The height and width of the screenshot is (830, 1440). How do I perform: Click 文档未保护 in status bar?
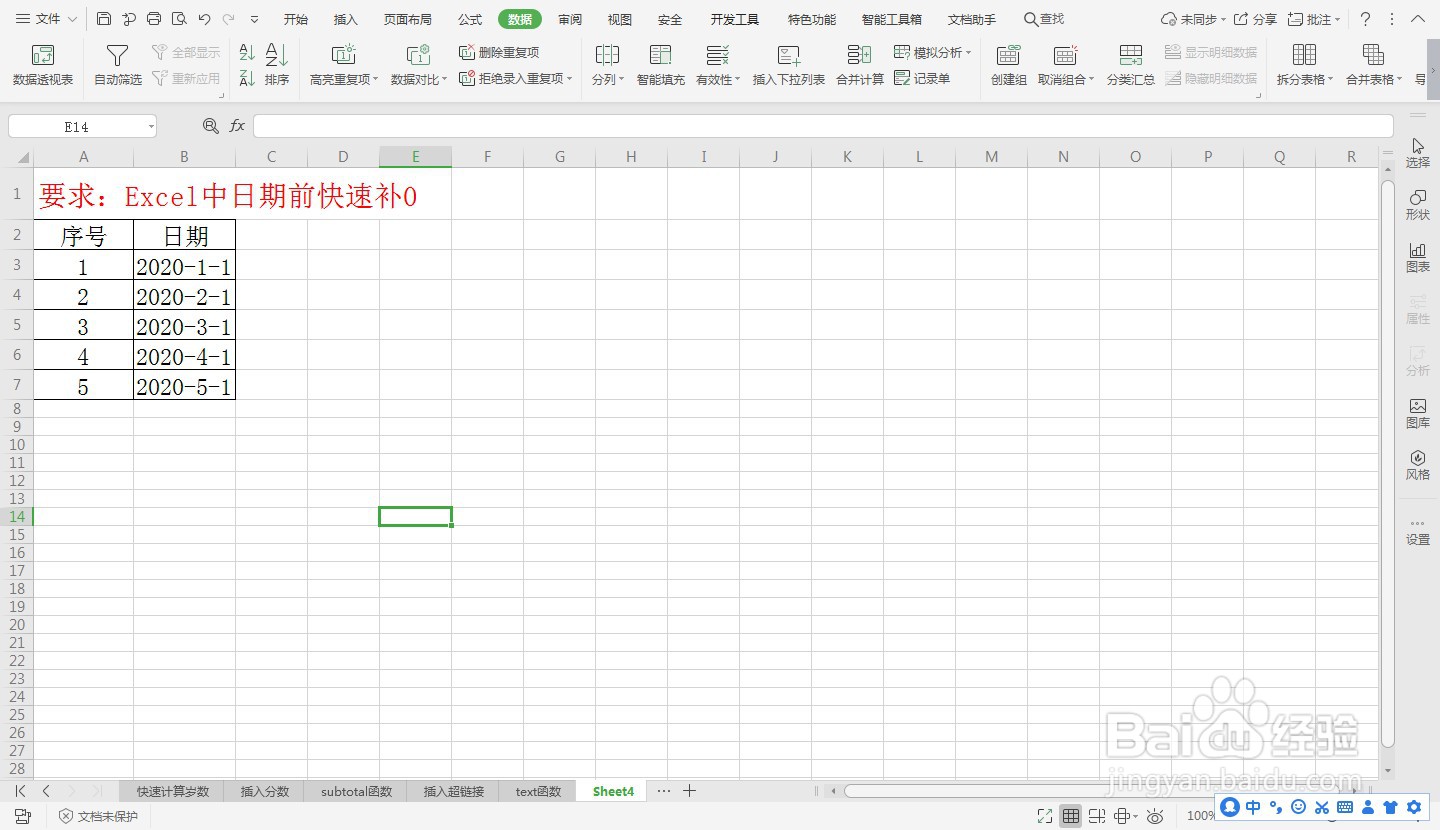click(x=98, y=816)
